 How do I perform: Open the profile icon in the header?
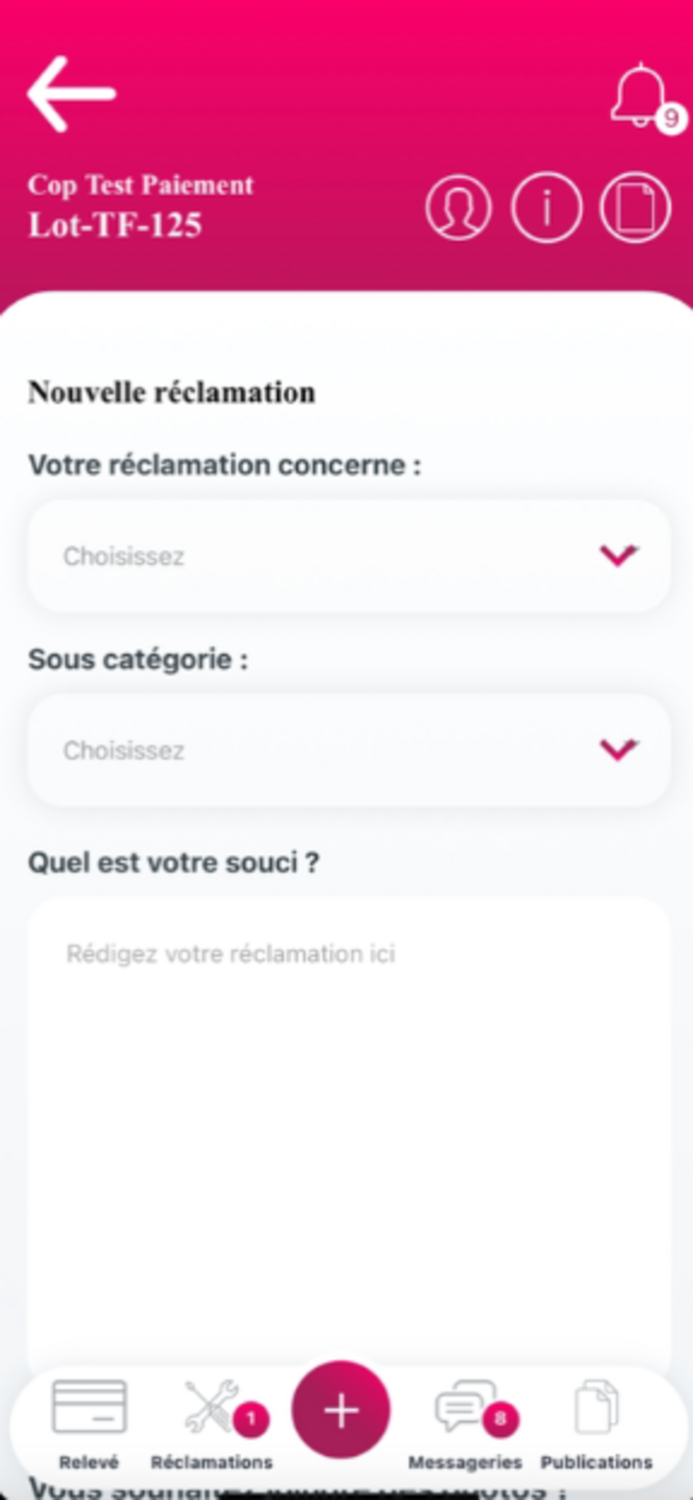click(x=457, y=207)
